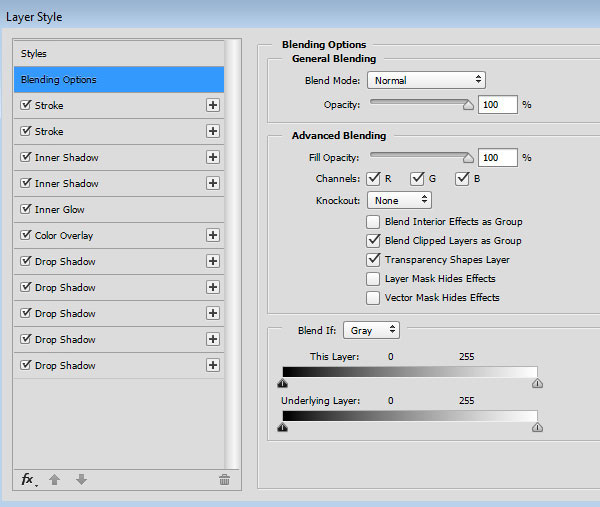600x507 pixels.
Task: Click the effects list vertical scrollbar
Action: (233, 254)
